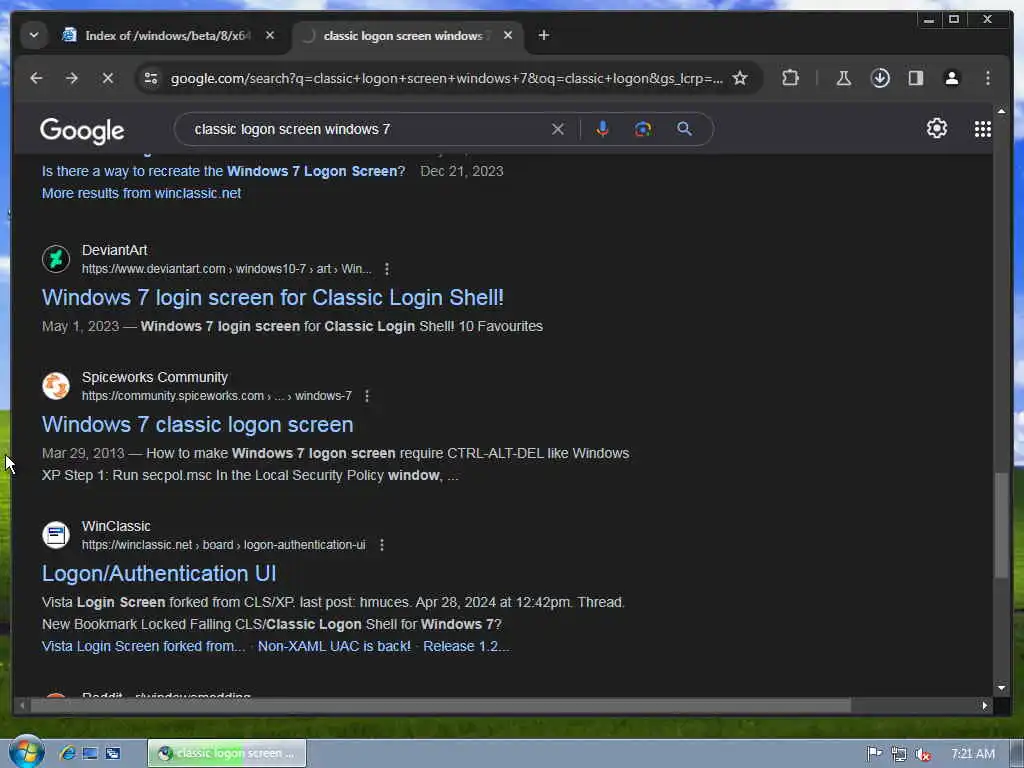Click the magnifier search button

point(684,129)
